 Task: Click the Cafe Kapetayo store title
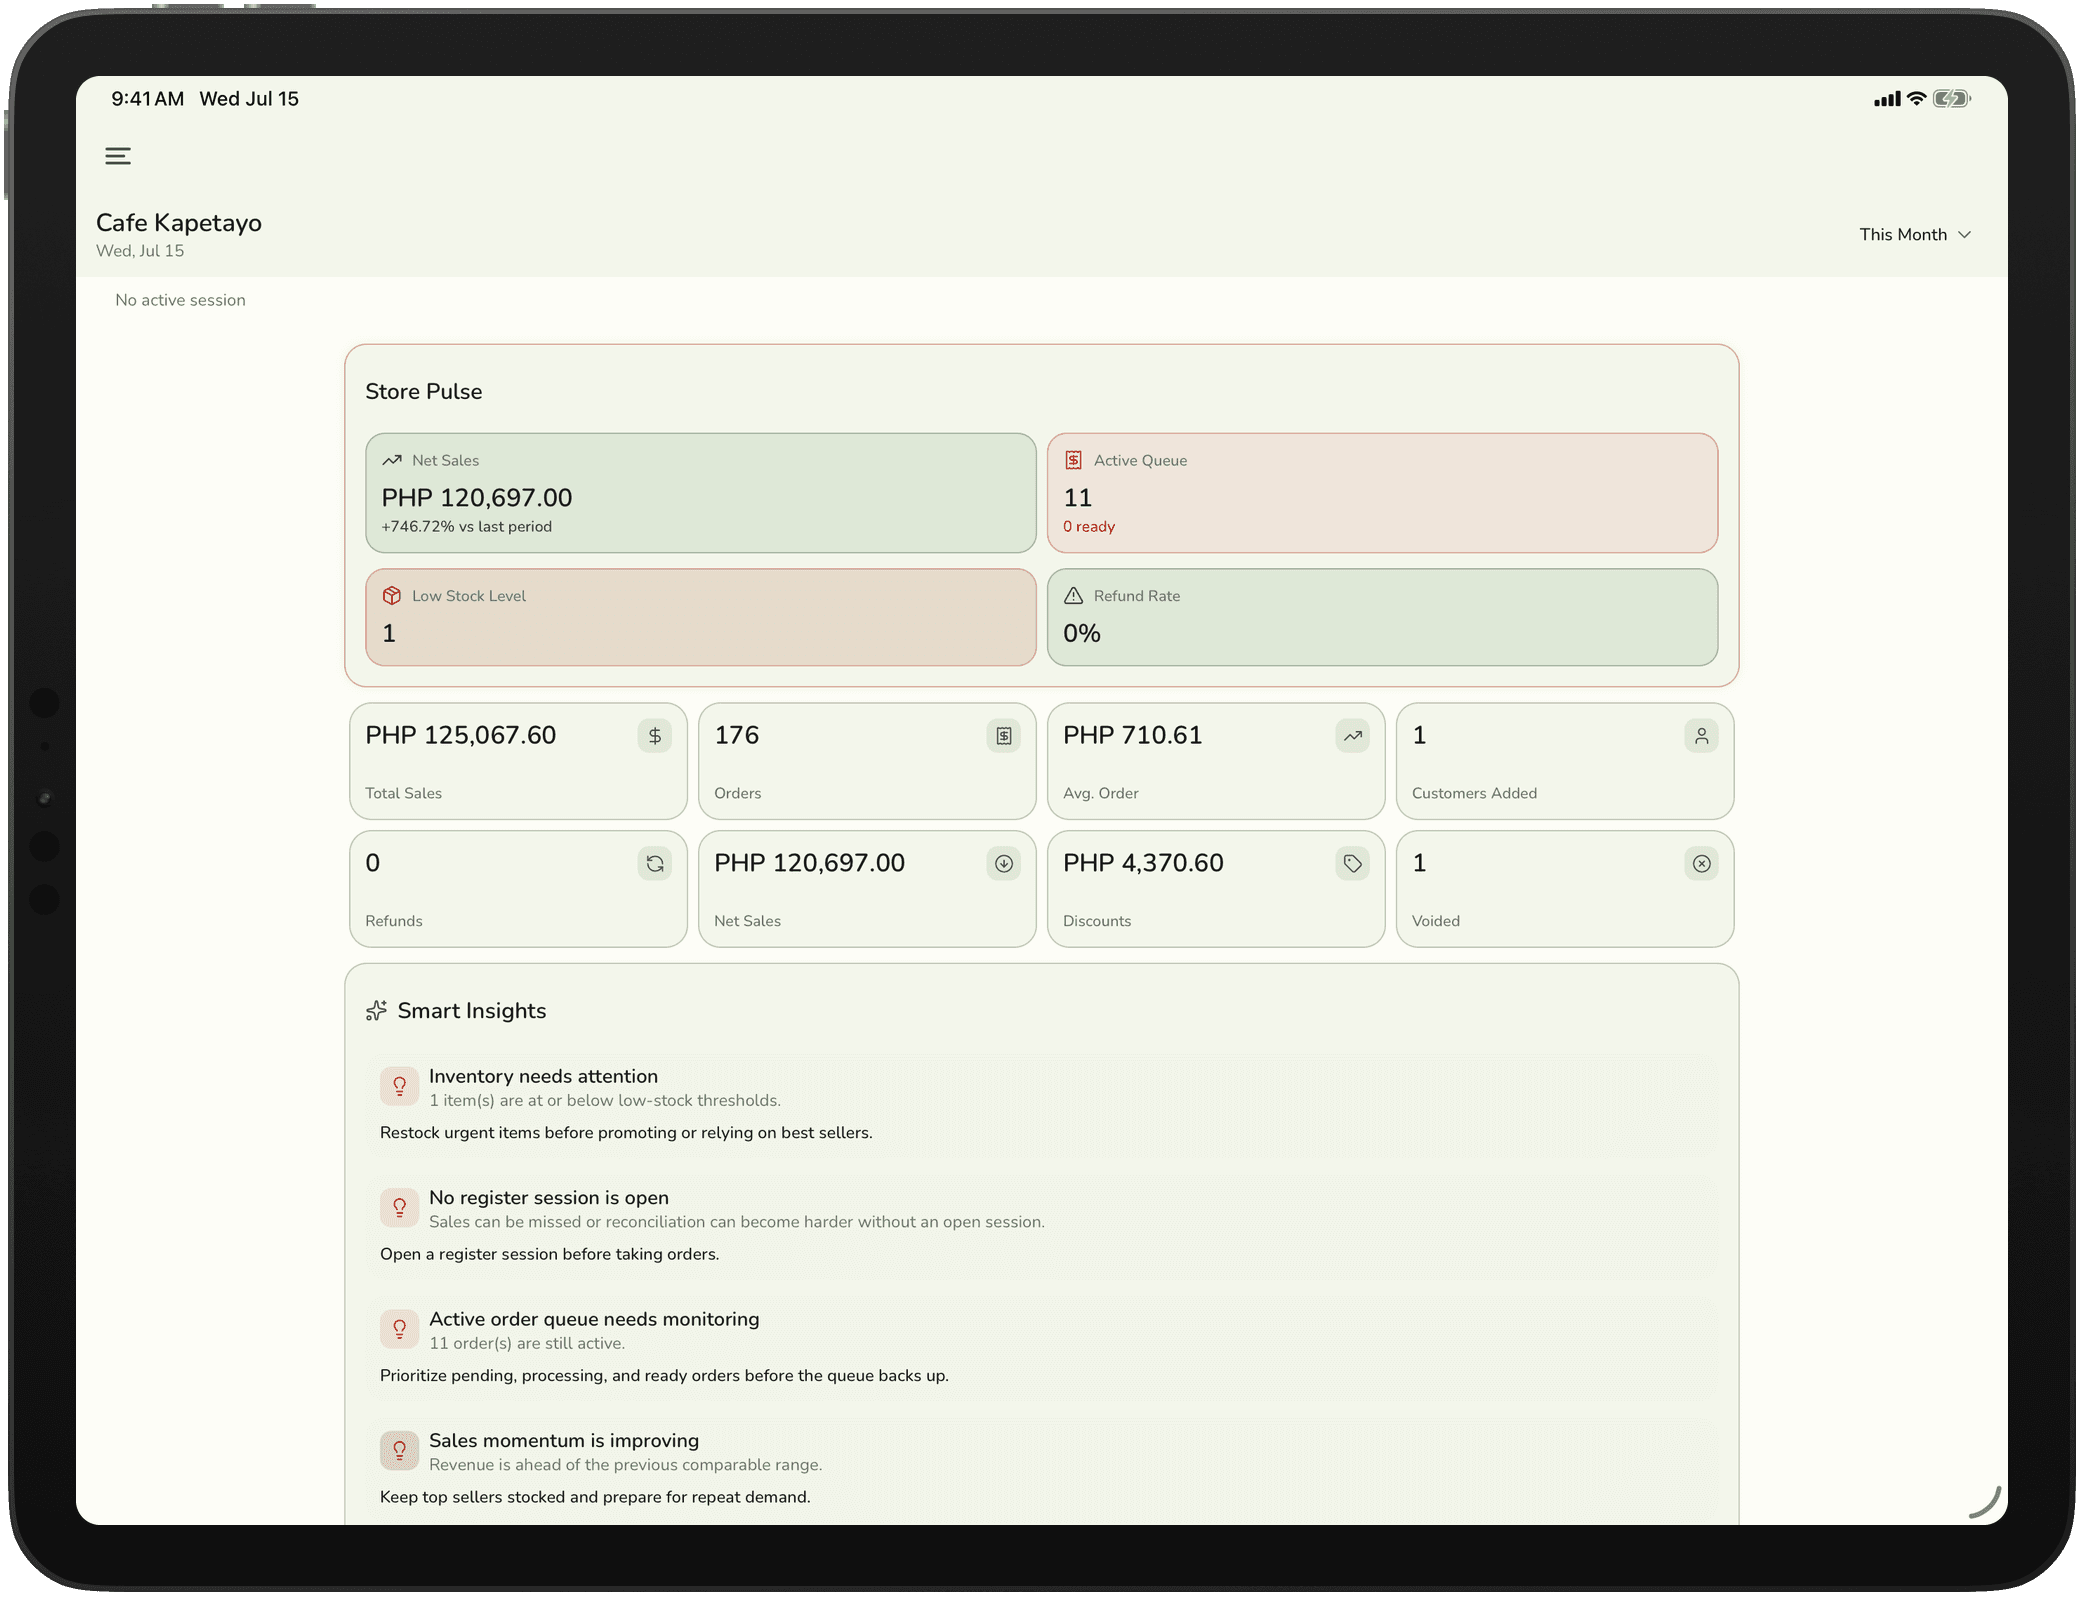(179, 223)
